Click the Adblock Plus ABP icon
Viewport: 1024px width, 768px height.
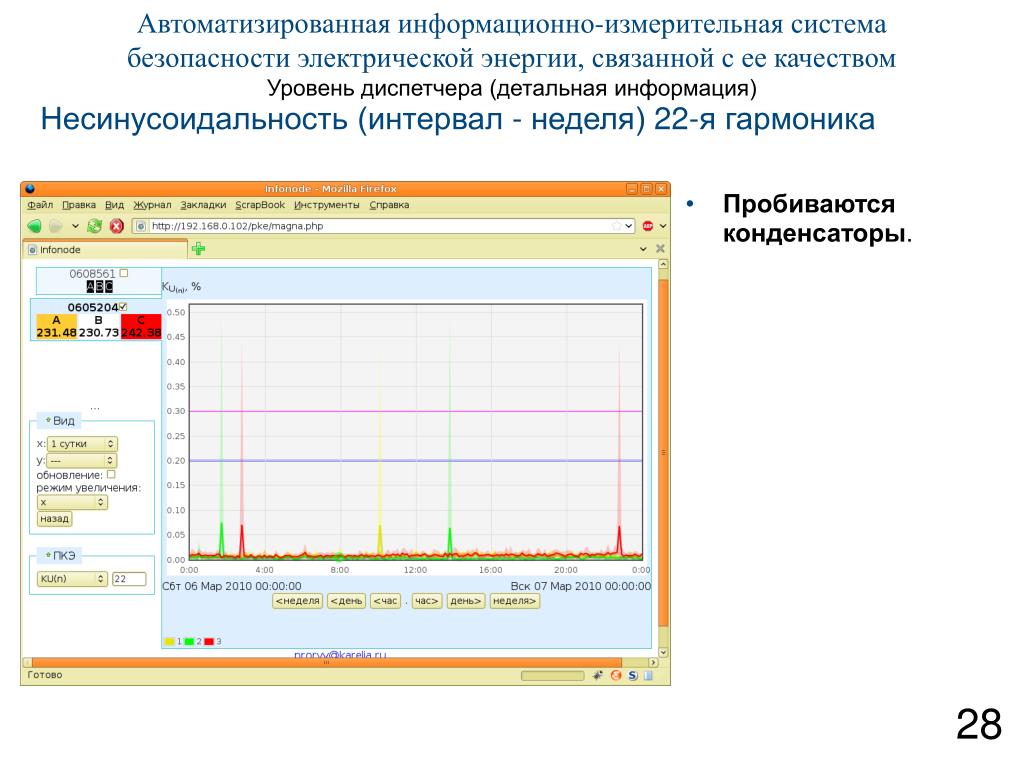coord(648,226)
